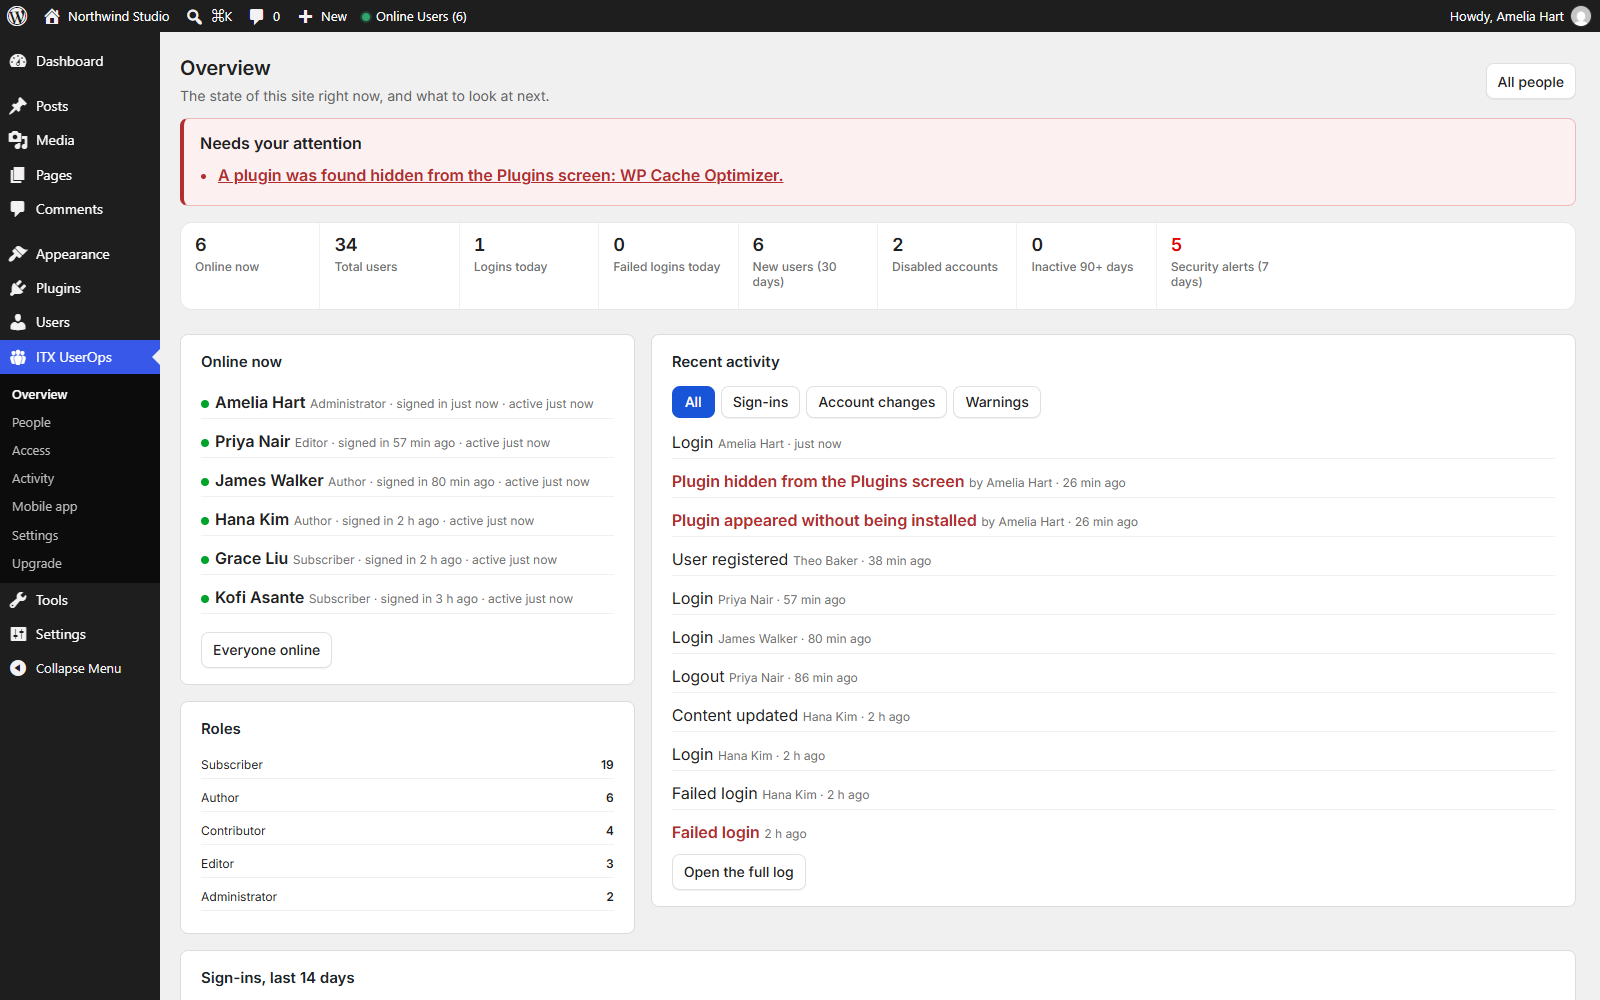Click the plus New icon in admin bar

tap(306, 16)
